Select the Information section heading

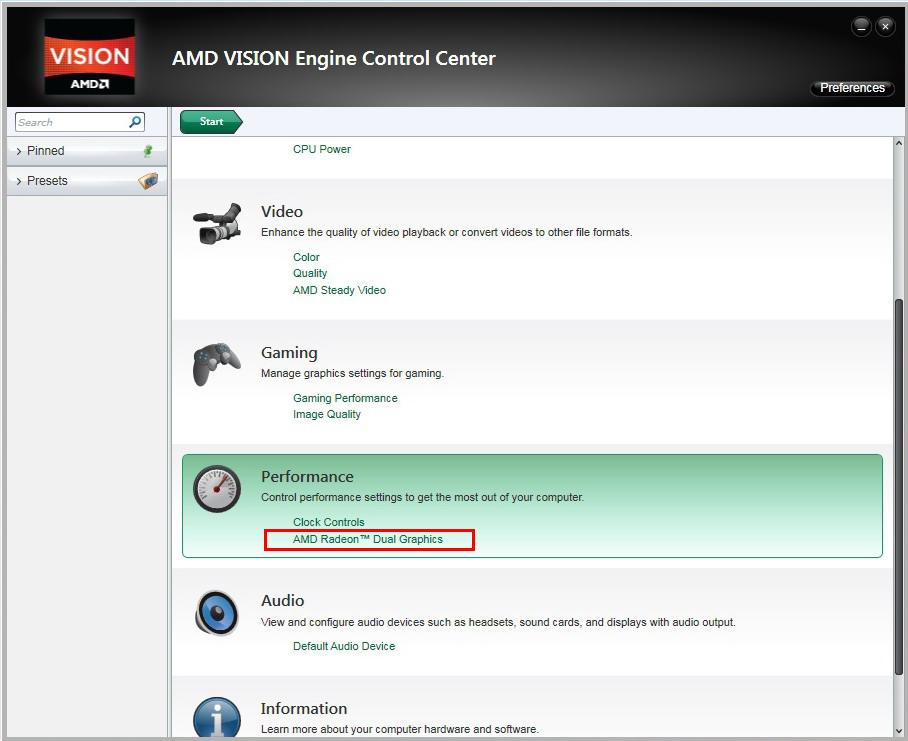pos(303,709)
